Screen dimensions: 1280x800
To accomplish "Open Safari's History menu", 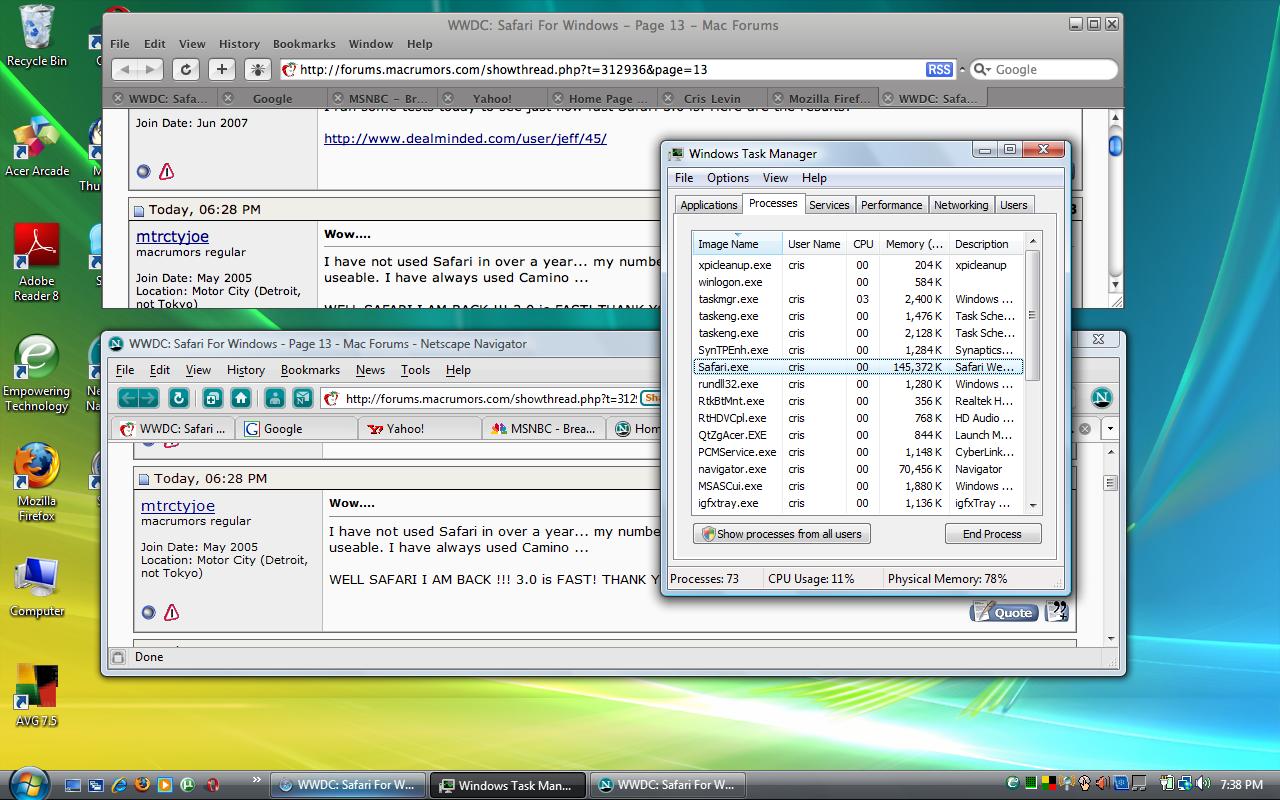I will tap(239, 44).
